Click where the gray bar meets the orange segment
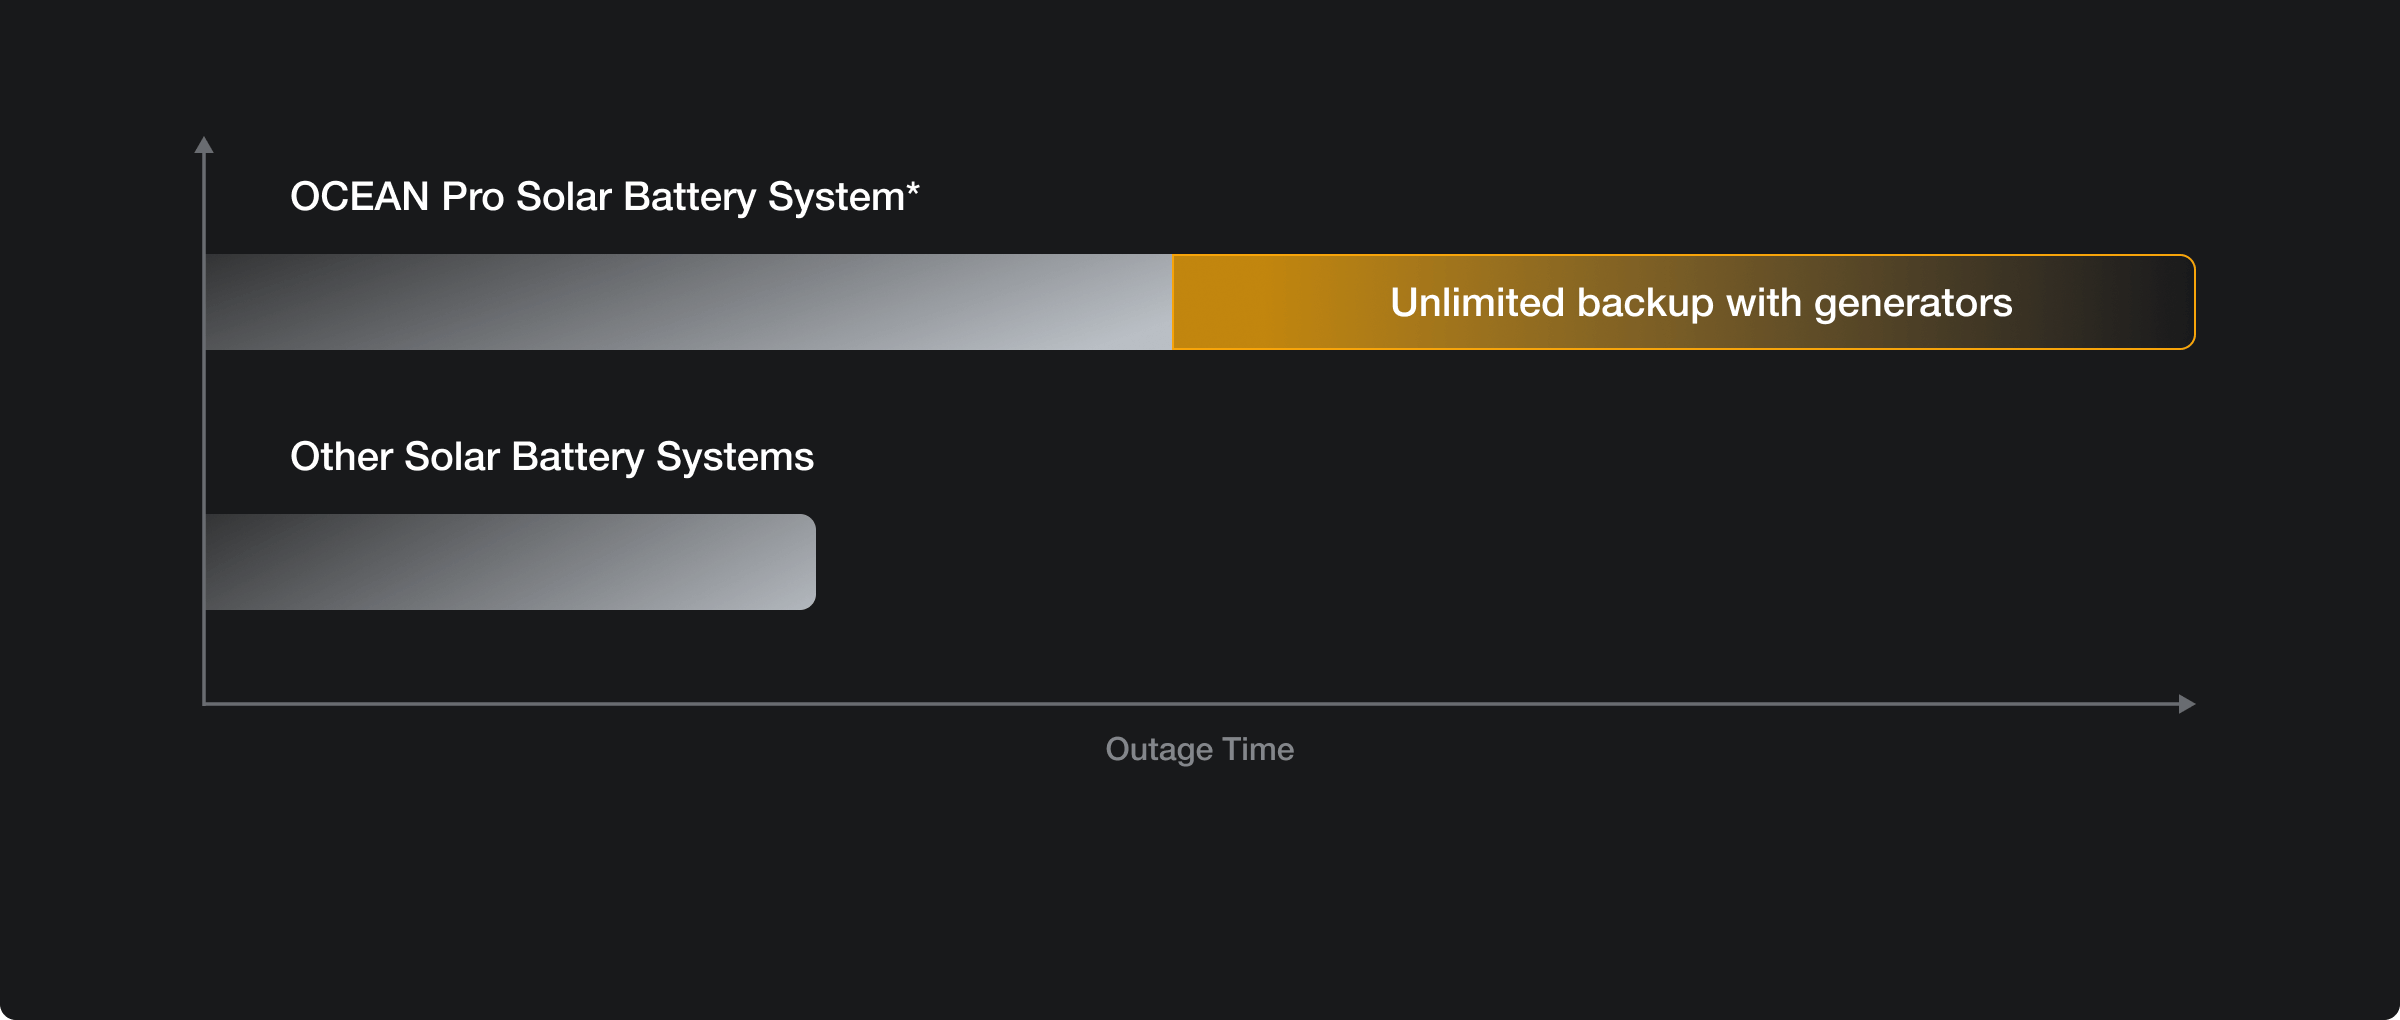 (1172, 302)
